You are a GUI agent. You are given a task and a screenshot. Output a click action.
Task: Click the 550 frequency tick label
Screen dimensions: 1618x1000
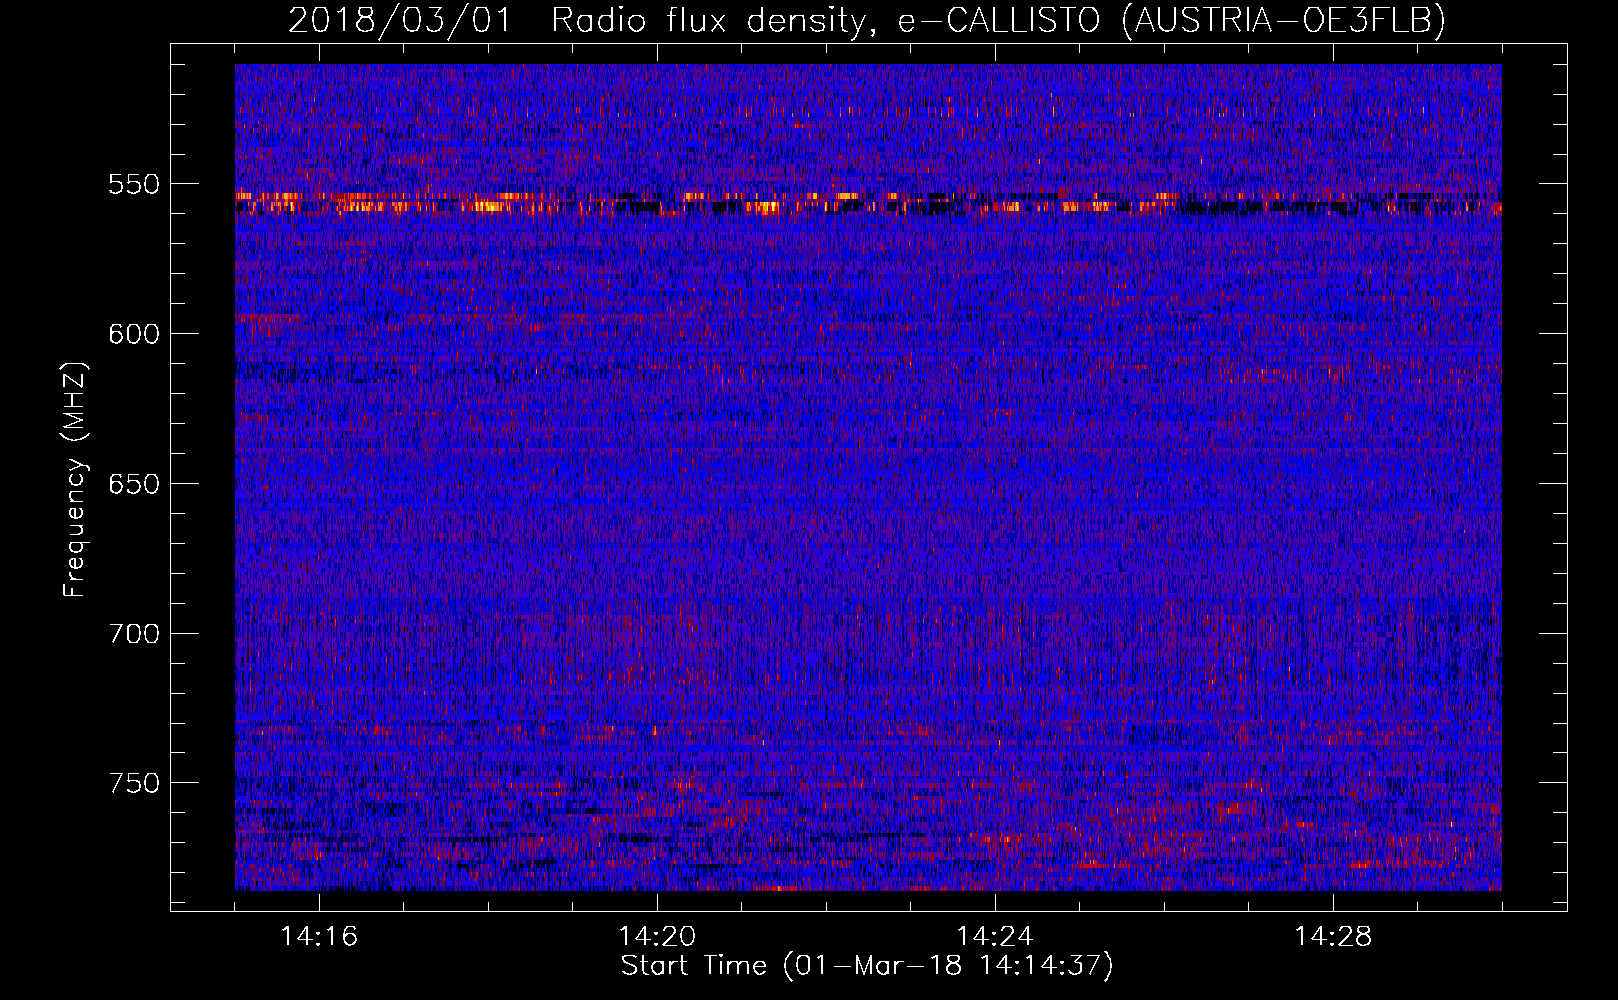134,185
